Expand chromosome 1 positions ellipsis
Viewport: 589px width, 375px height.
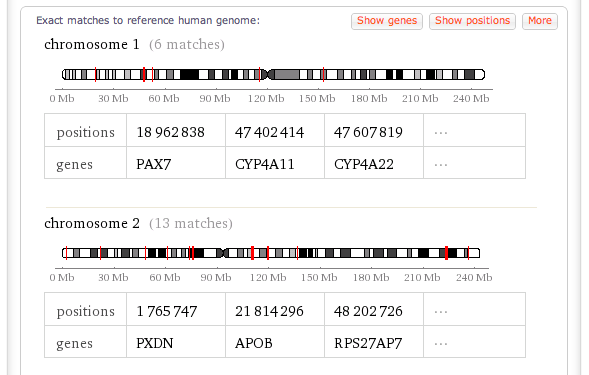(474, 130)
